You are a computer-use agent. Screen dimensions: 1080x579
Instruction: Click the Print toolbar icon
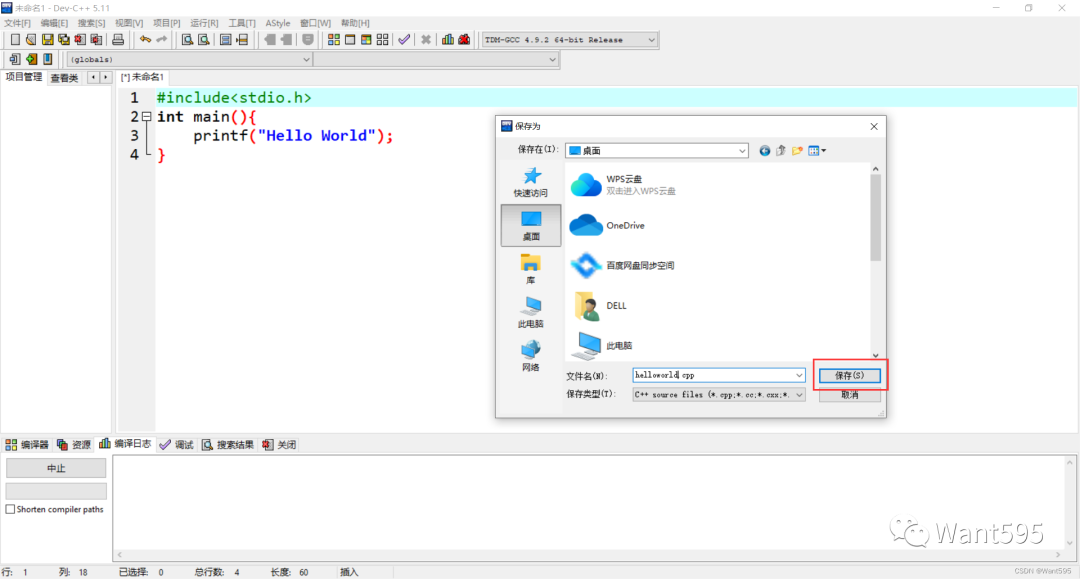tap(118, 40)
